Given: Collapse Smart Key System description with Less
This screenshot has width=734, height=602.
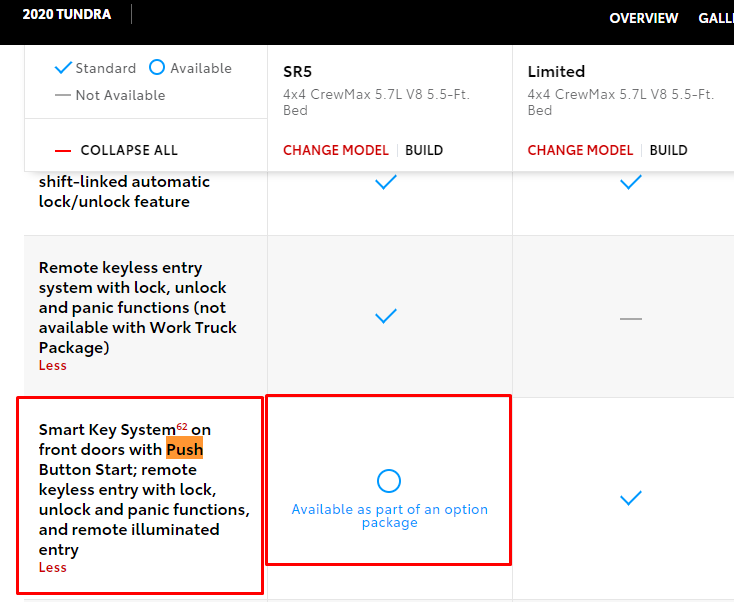Looking at the screenshot, I should coord(52,567).
